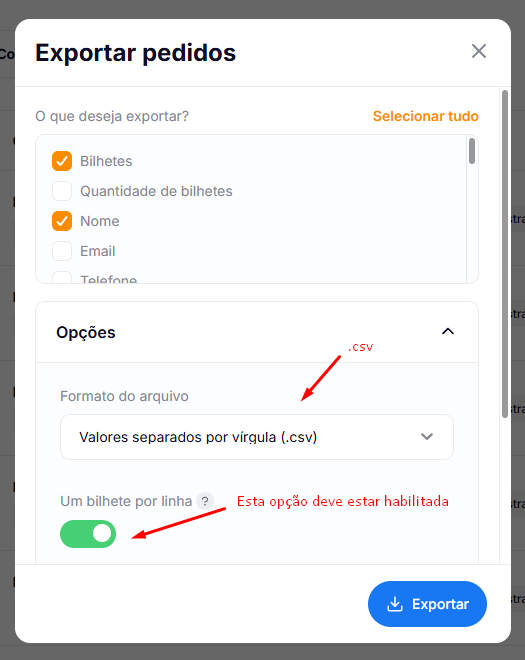Collapse the Opções section chevron
This screenshot has height=660, width=525.
coord(448,332)
